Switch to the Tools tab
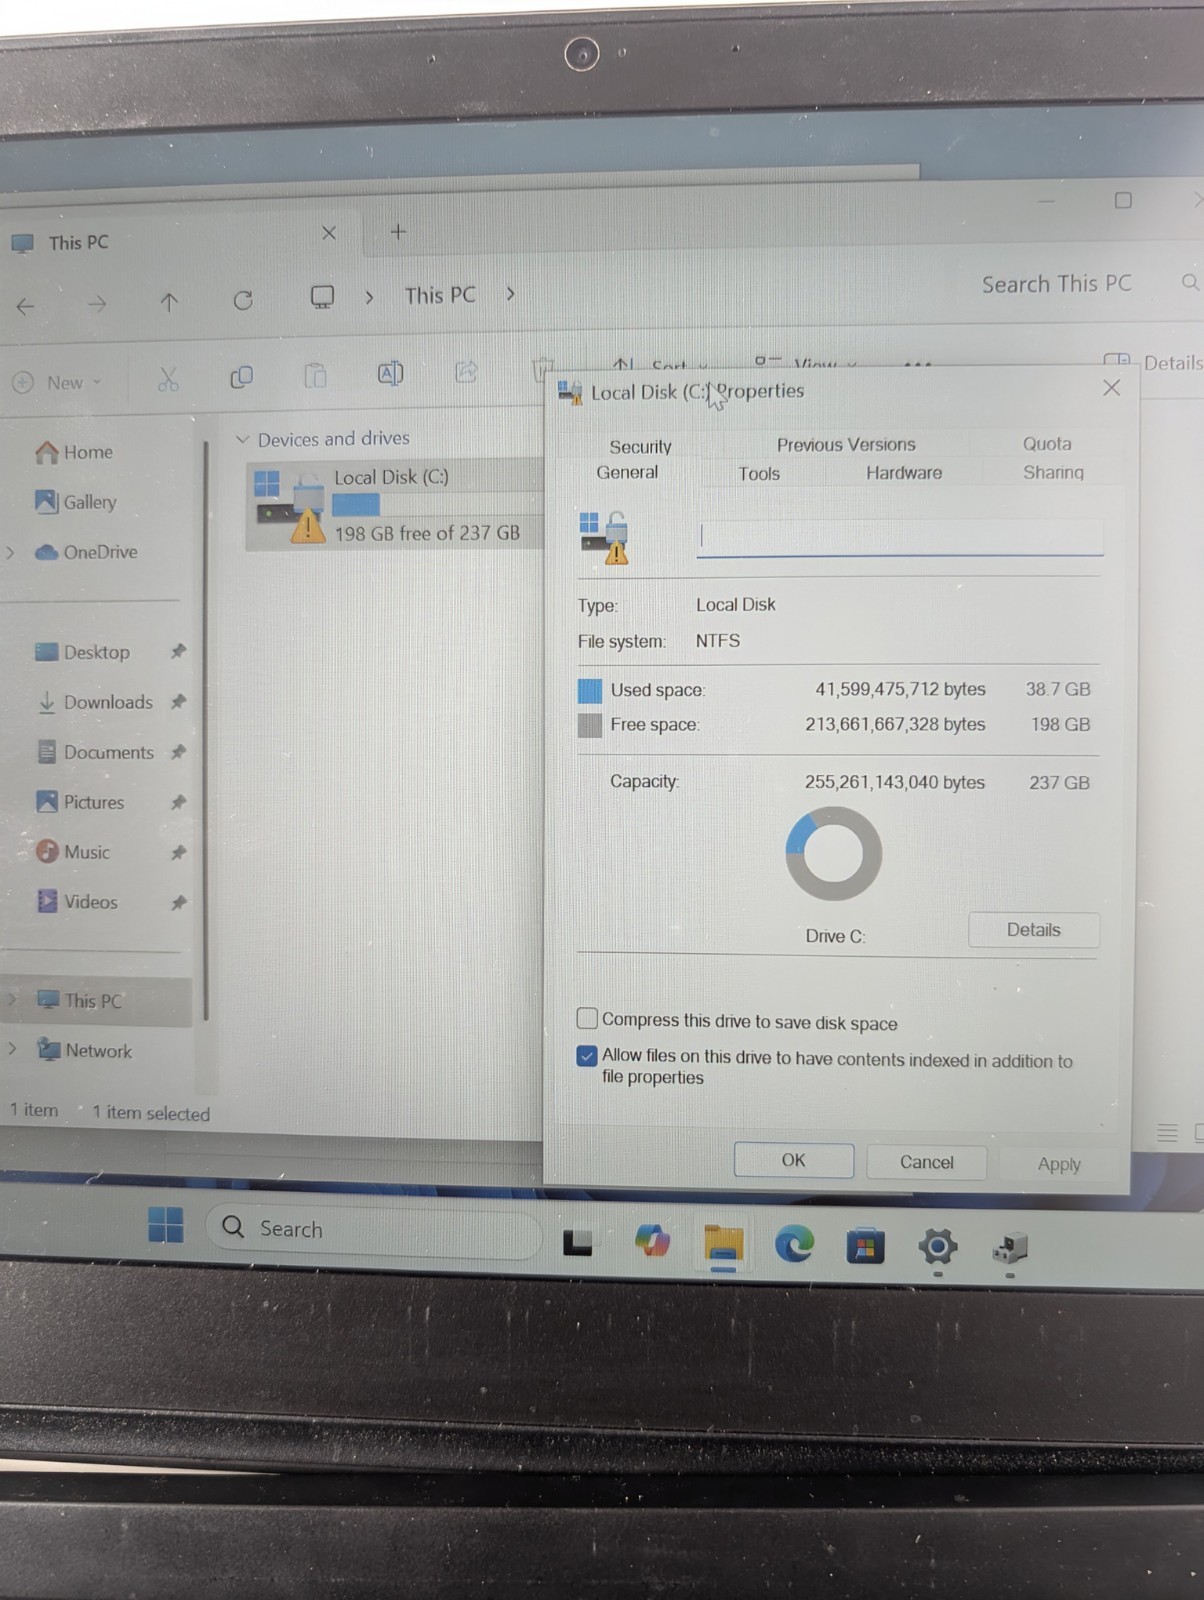 click(x=759, y=474)
